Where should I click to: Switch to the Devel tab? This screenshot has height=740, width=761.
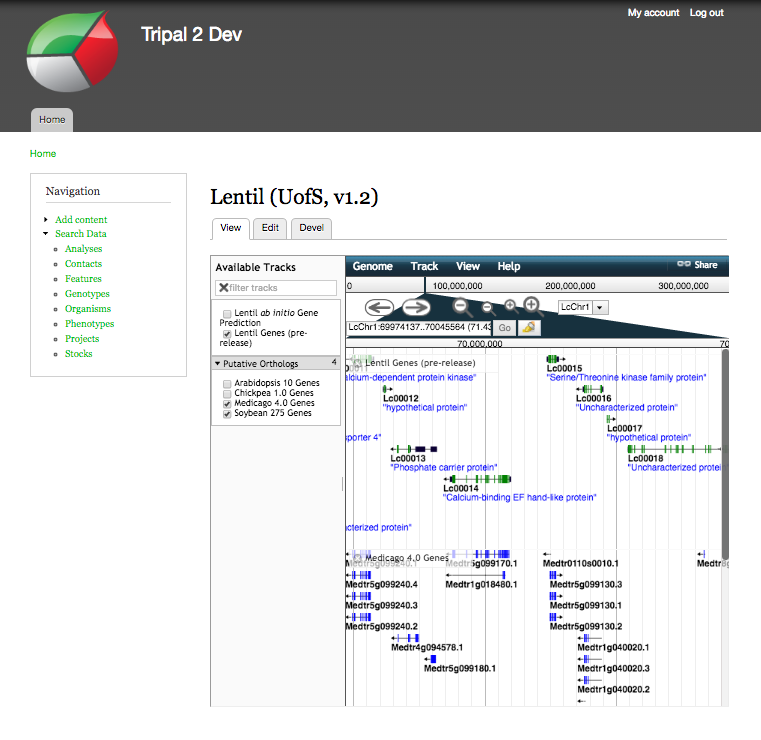(311, 228)
